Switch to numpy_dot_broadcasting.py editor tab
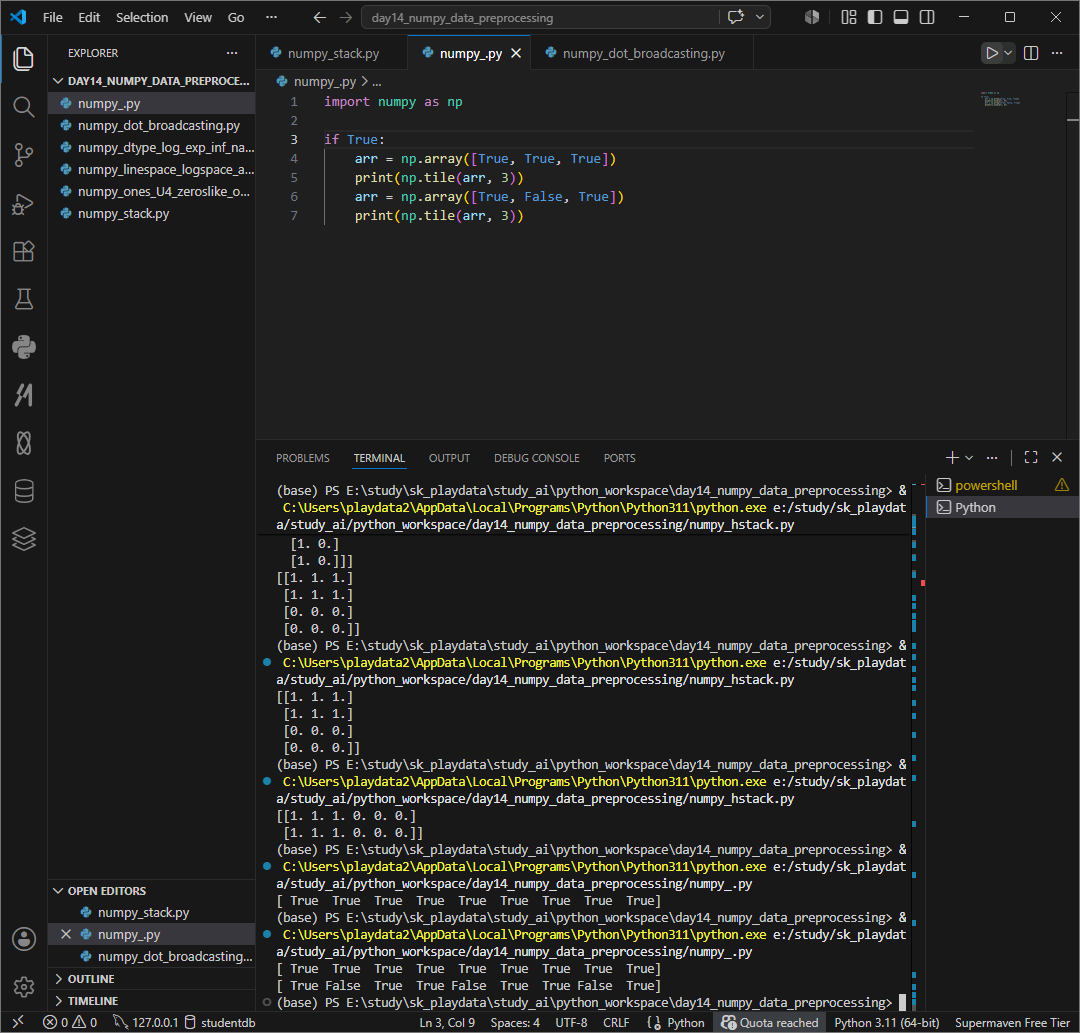Screen dimensions: 1080x1033 (x=643, y=53)
